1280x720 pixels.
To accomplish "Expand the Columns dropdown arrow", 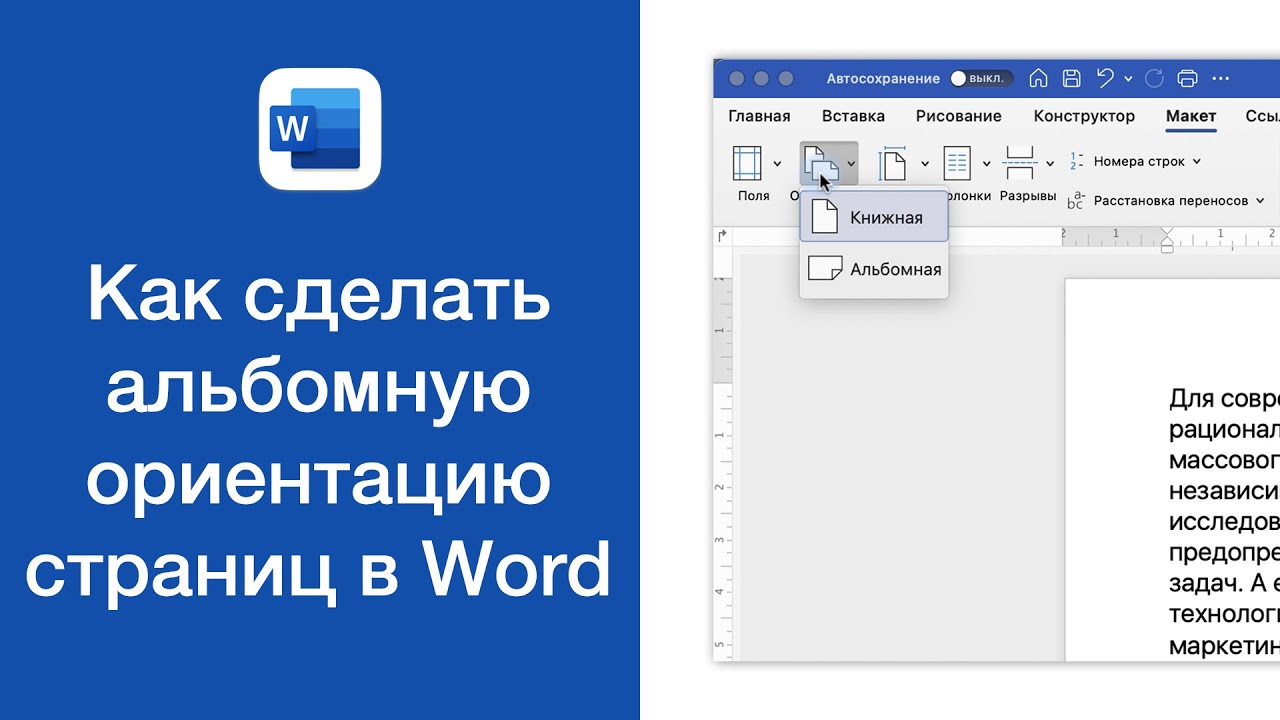I will pos(986,163).
